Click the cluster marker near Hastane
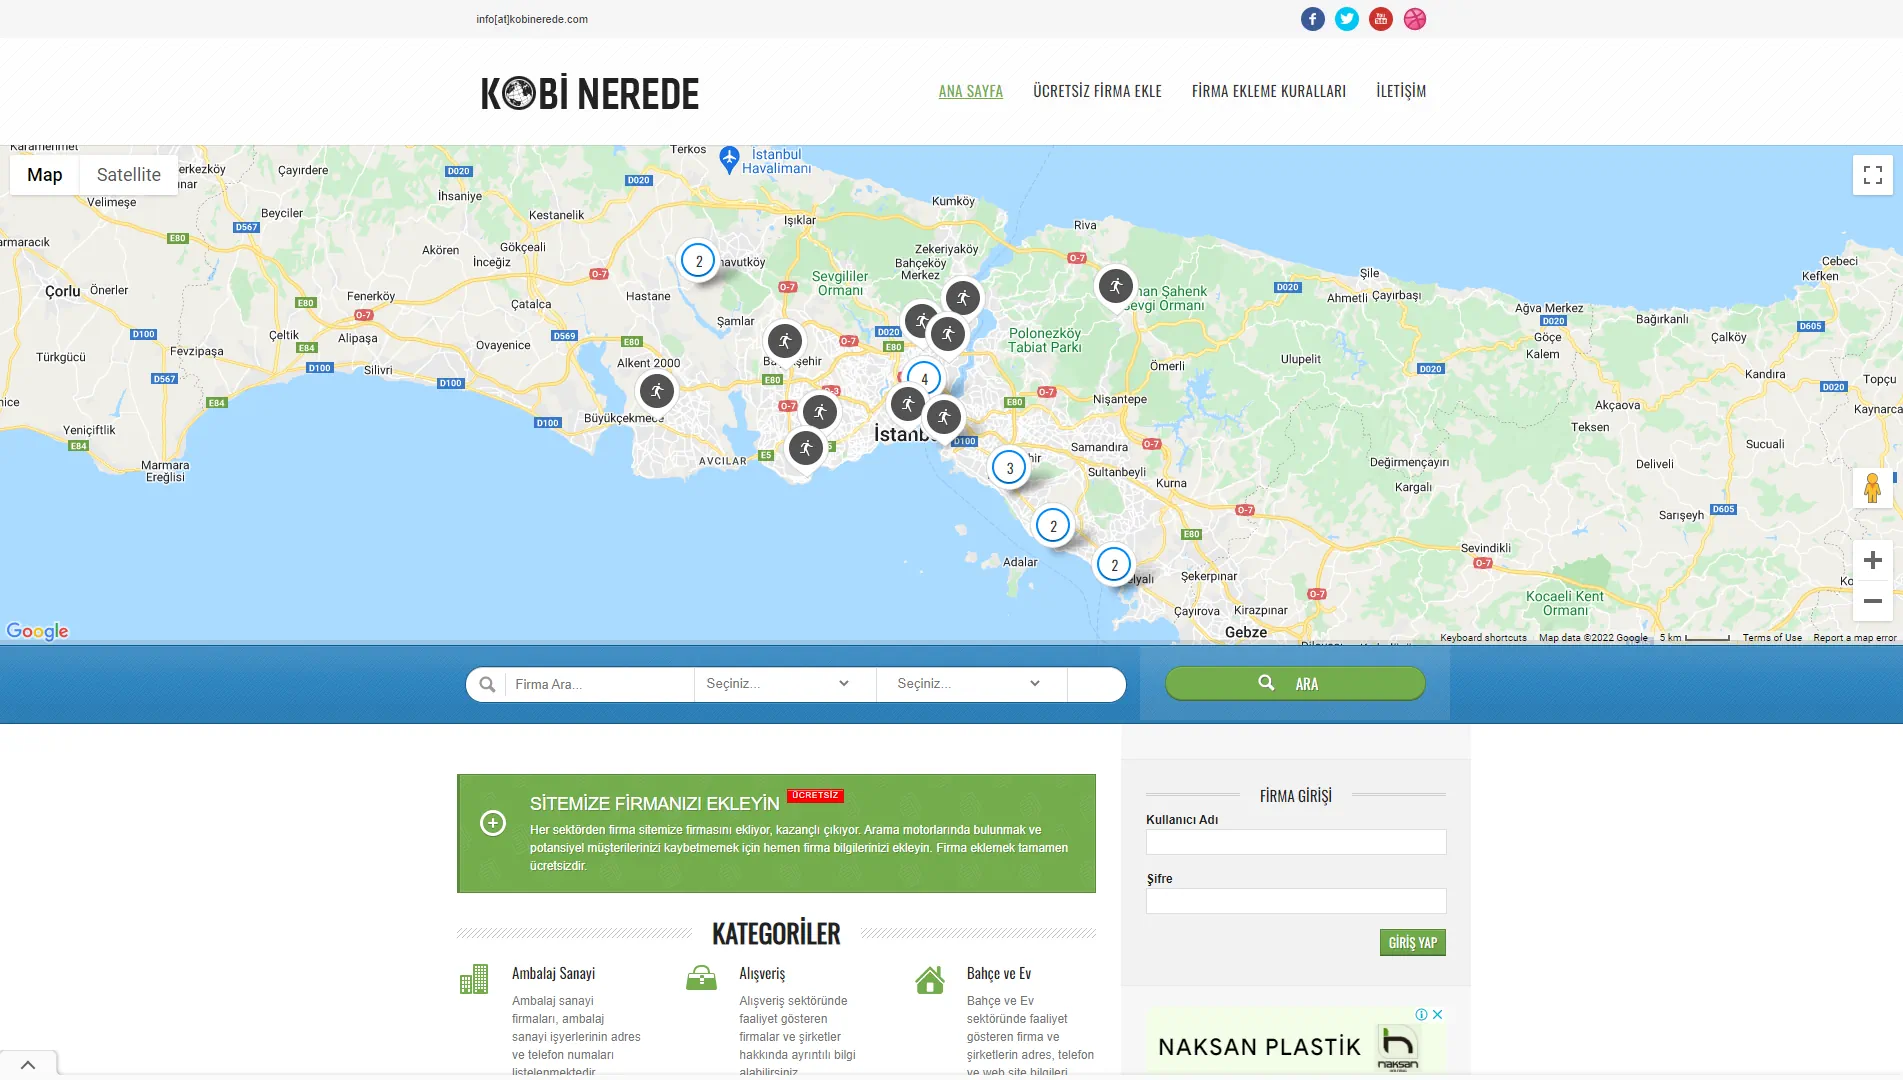This screenshot has width=1903, height=1080. click(x=698, y=261)
